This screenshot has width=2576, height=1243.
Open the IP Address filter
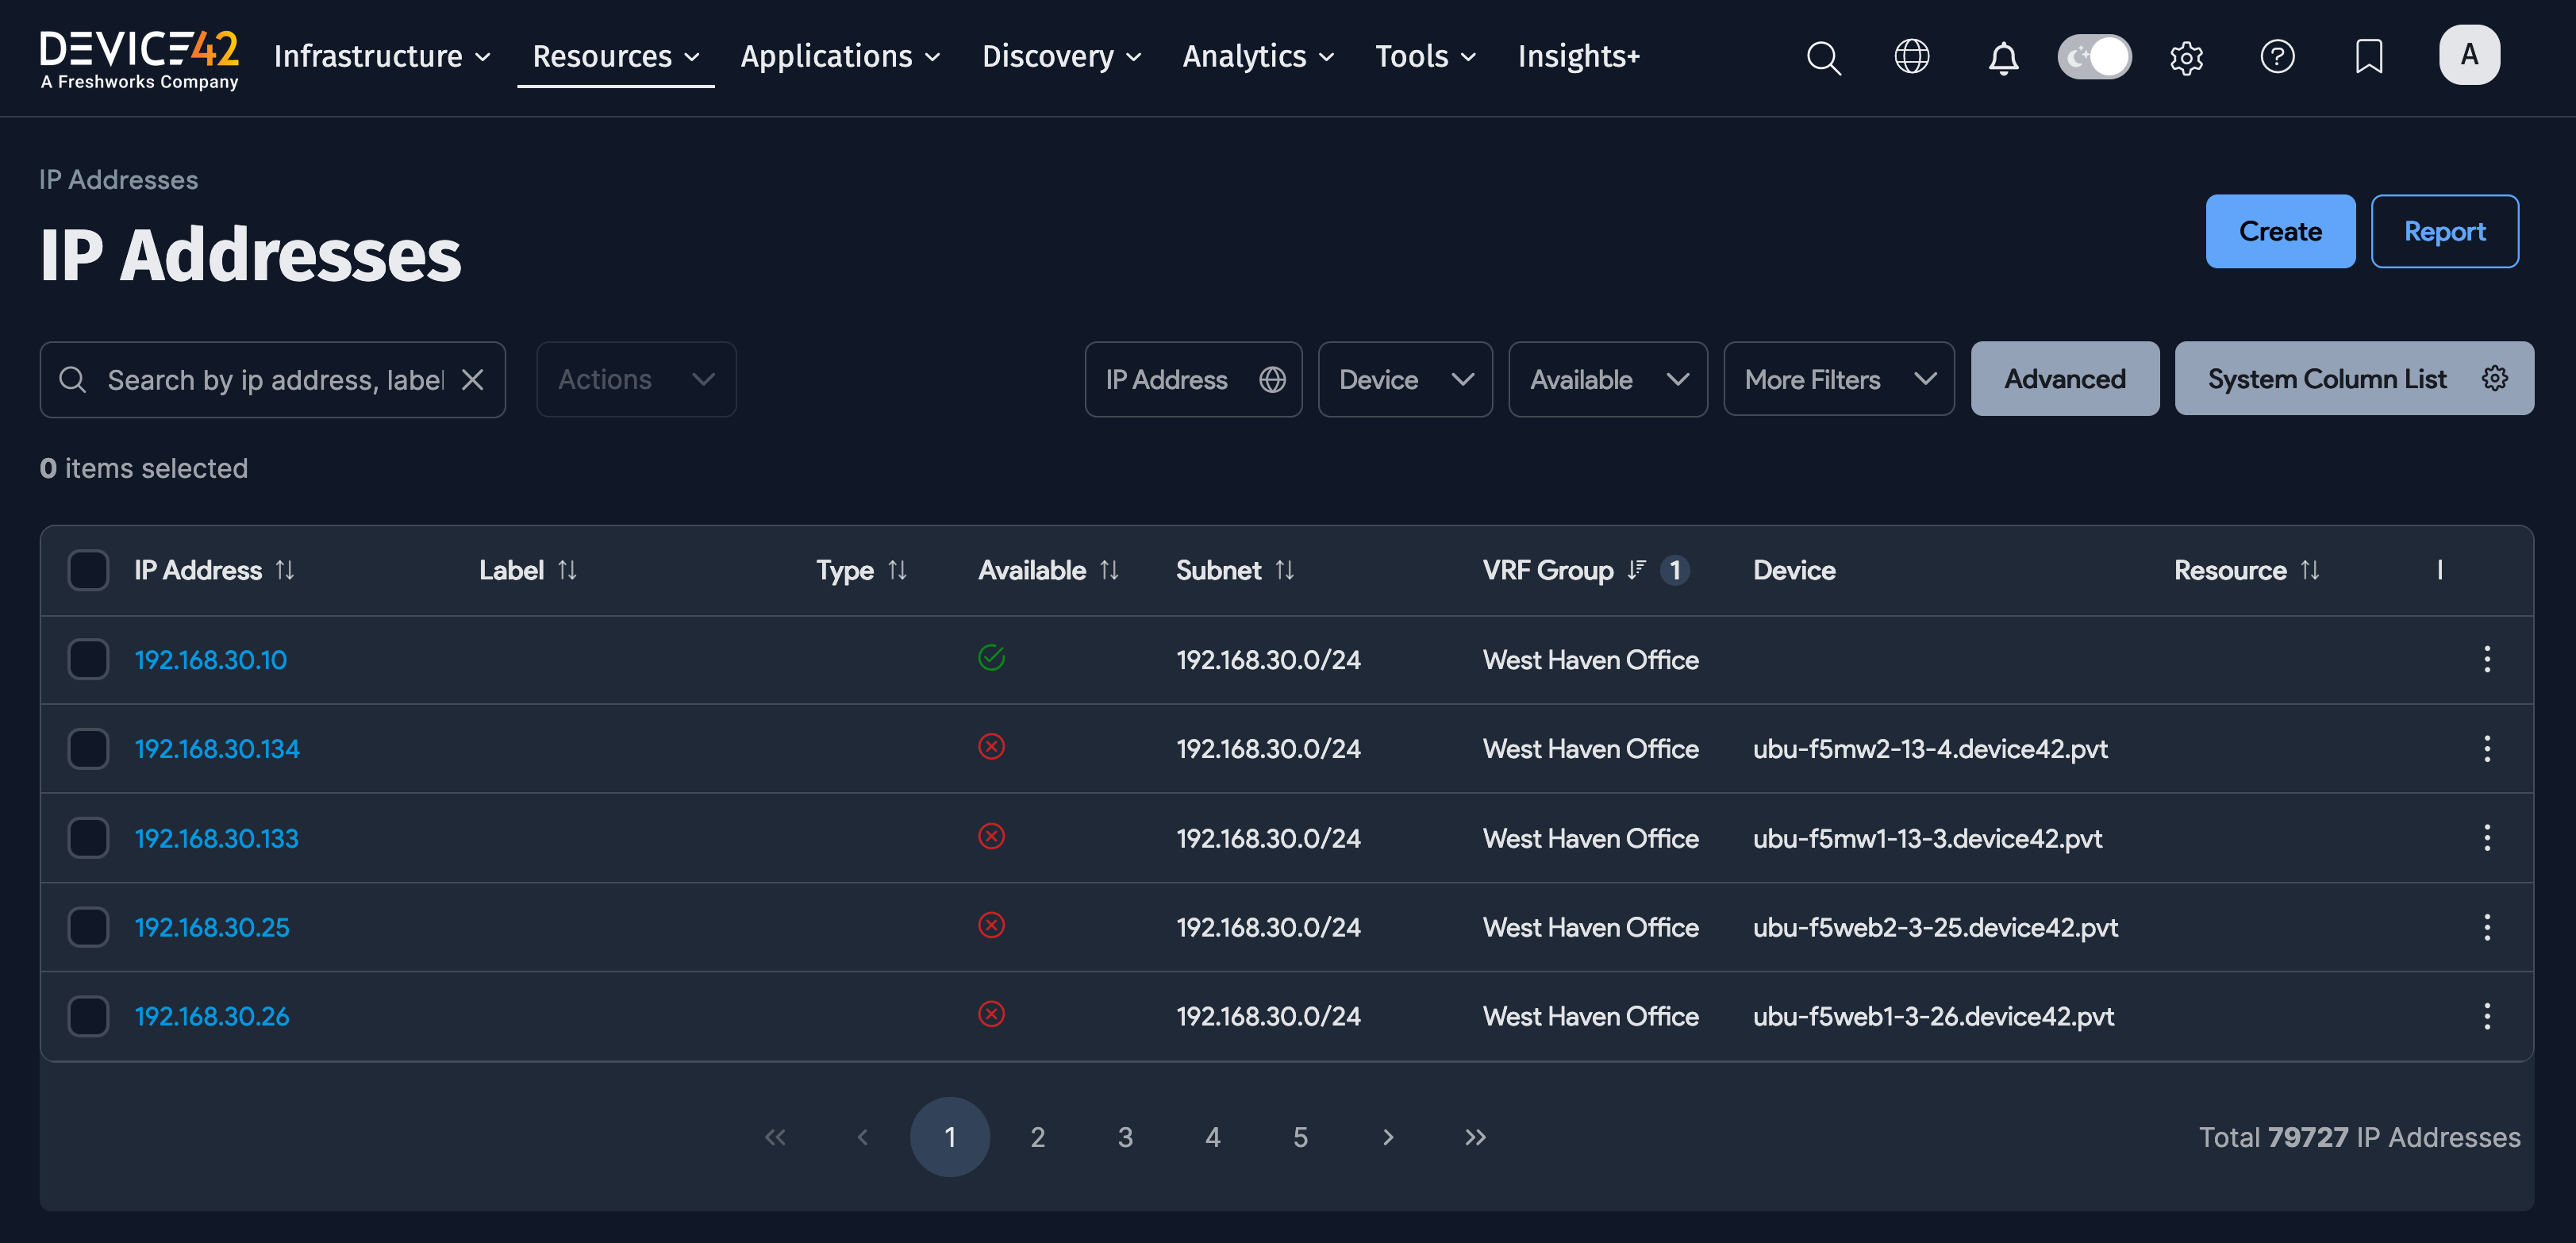coord(1193,380)
